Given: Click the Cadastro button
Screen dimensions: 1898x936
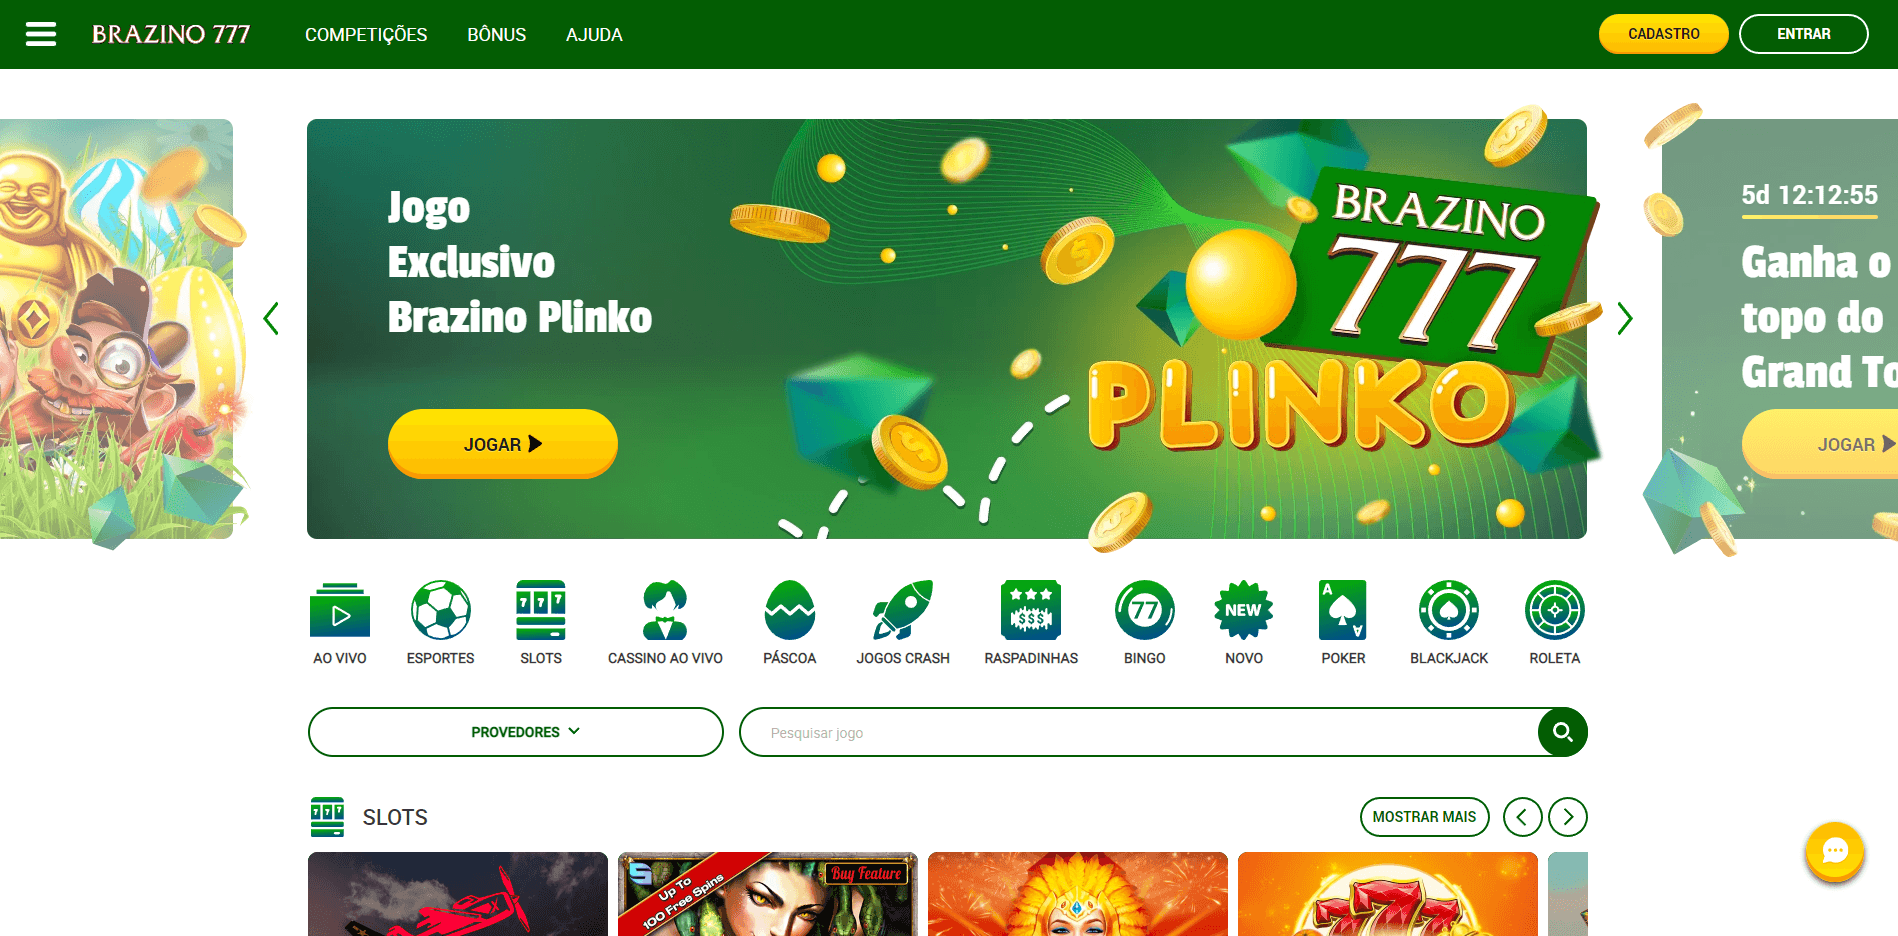Looking at the screenshot, I should point(1664,34).
